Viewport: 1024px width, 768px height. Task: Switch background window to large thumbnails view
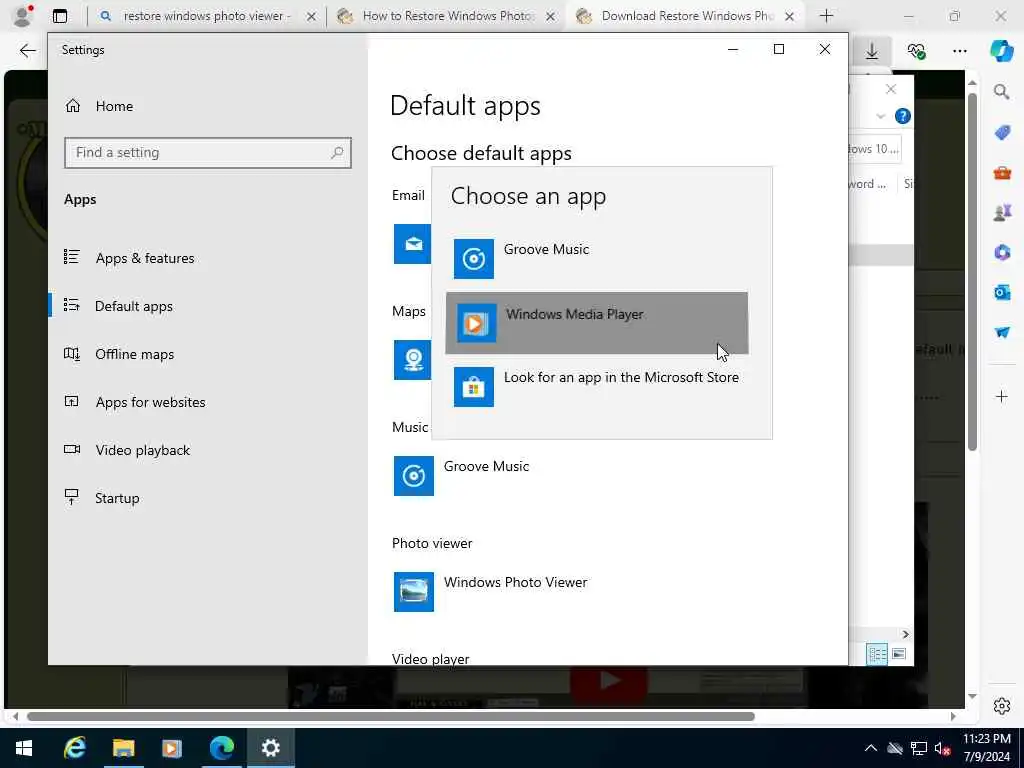tap(899, 654)
